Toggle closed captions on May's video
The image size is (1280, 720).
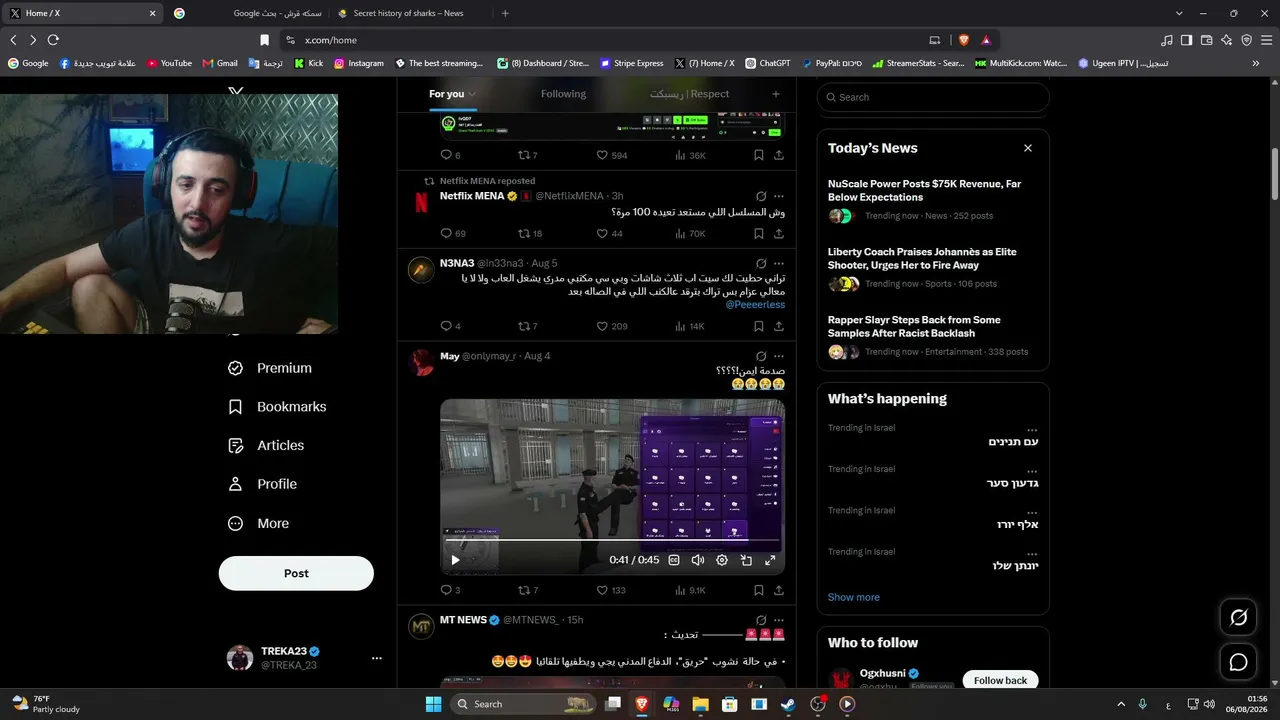[x=674, y=560]
